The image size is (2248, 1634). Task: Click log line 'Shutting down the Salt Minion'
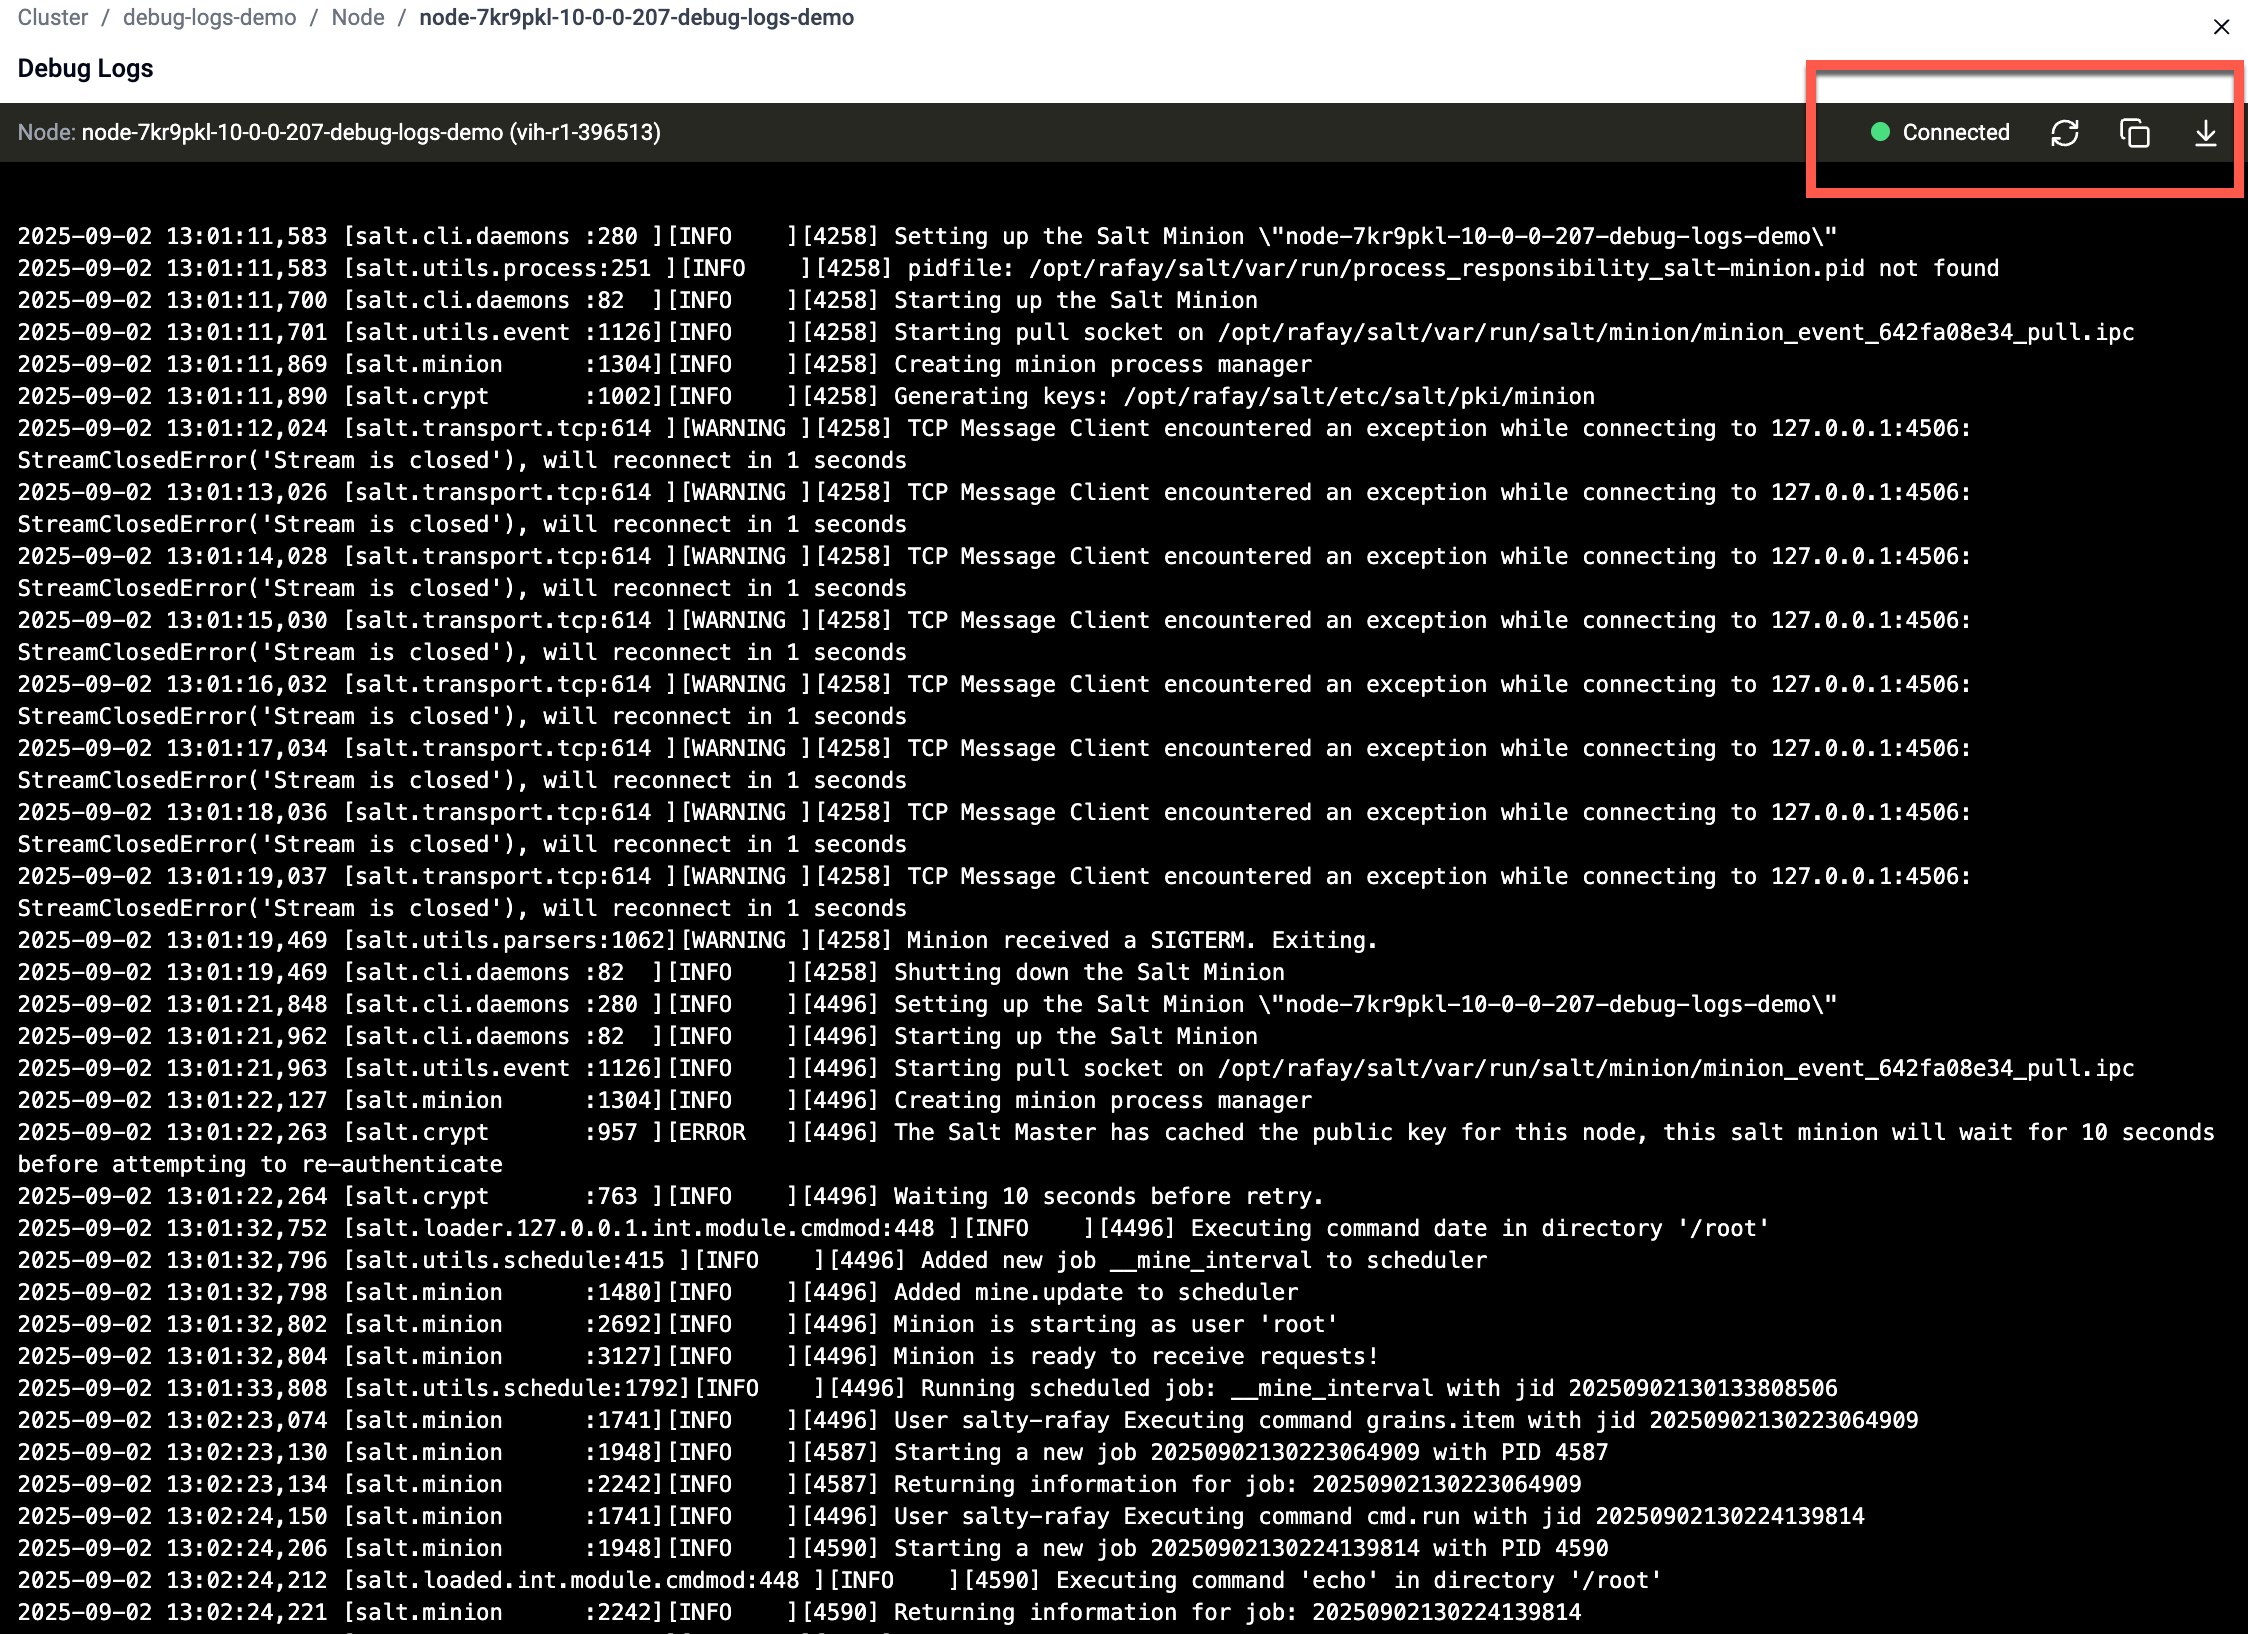(x=651, y=972)
